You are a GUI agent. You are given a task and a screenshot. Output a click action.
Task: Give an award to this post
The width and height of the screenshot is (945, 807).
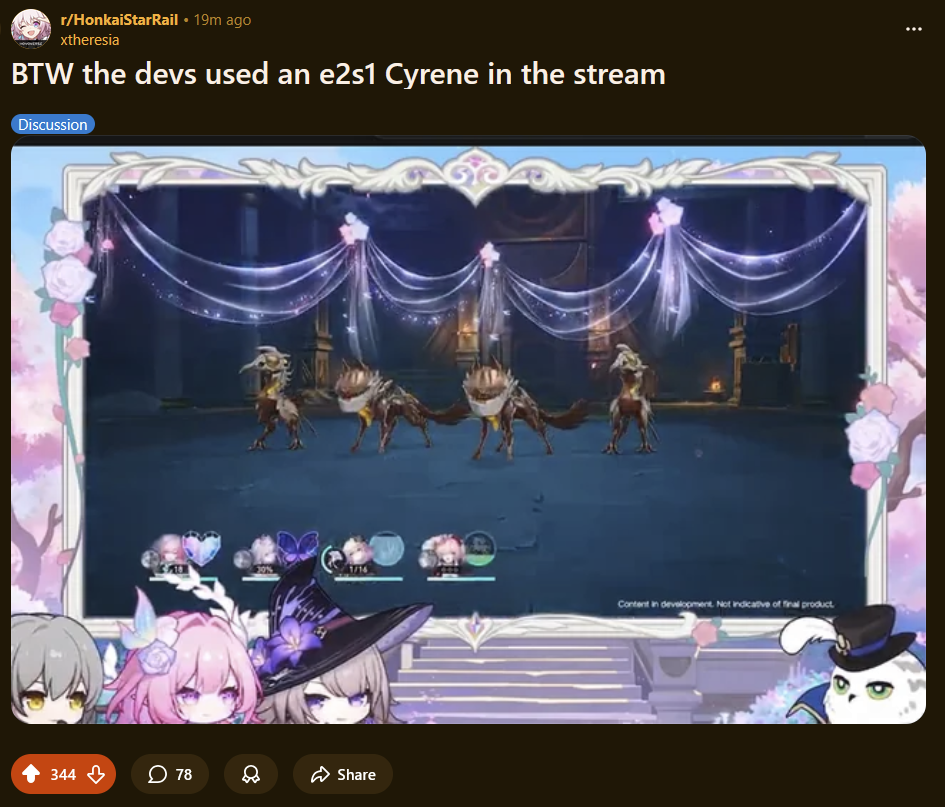click(251, 774)
